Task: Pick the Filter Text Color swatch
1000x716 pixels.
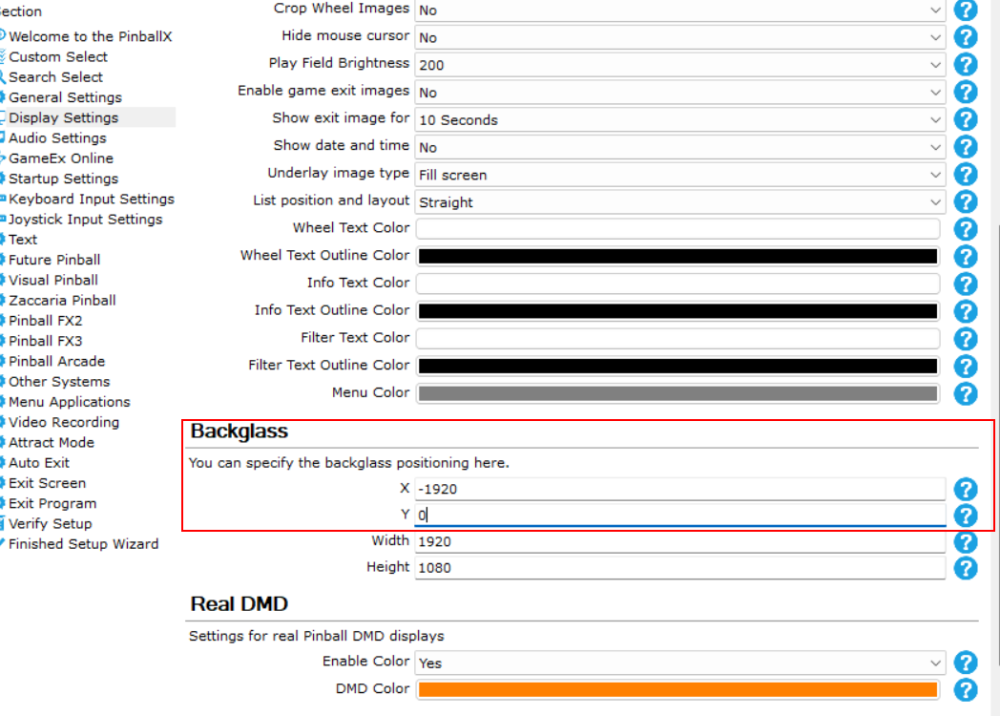Action: [x=678, y=339]
